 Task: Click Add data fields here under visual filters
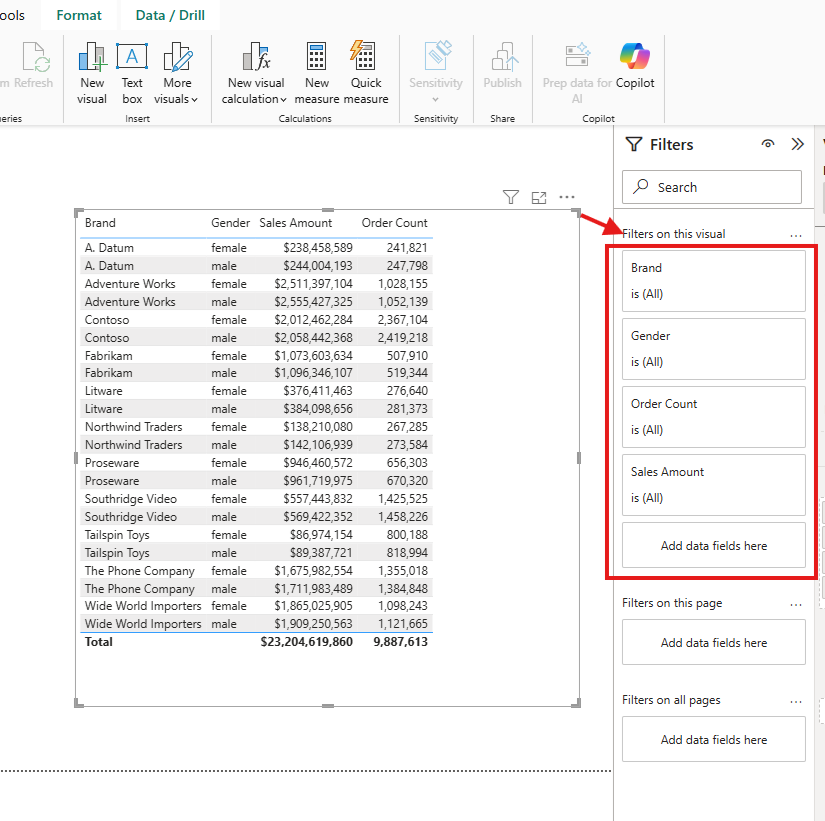714,545
